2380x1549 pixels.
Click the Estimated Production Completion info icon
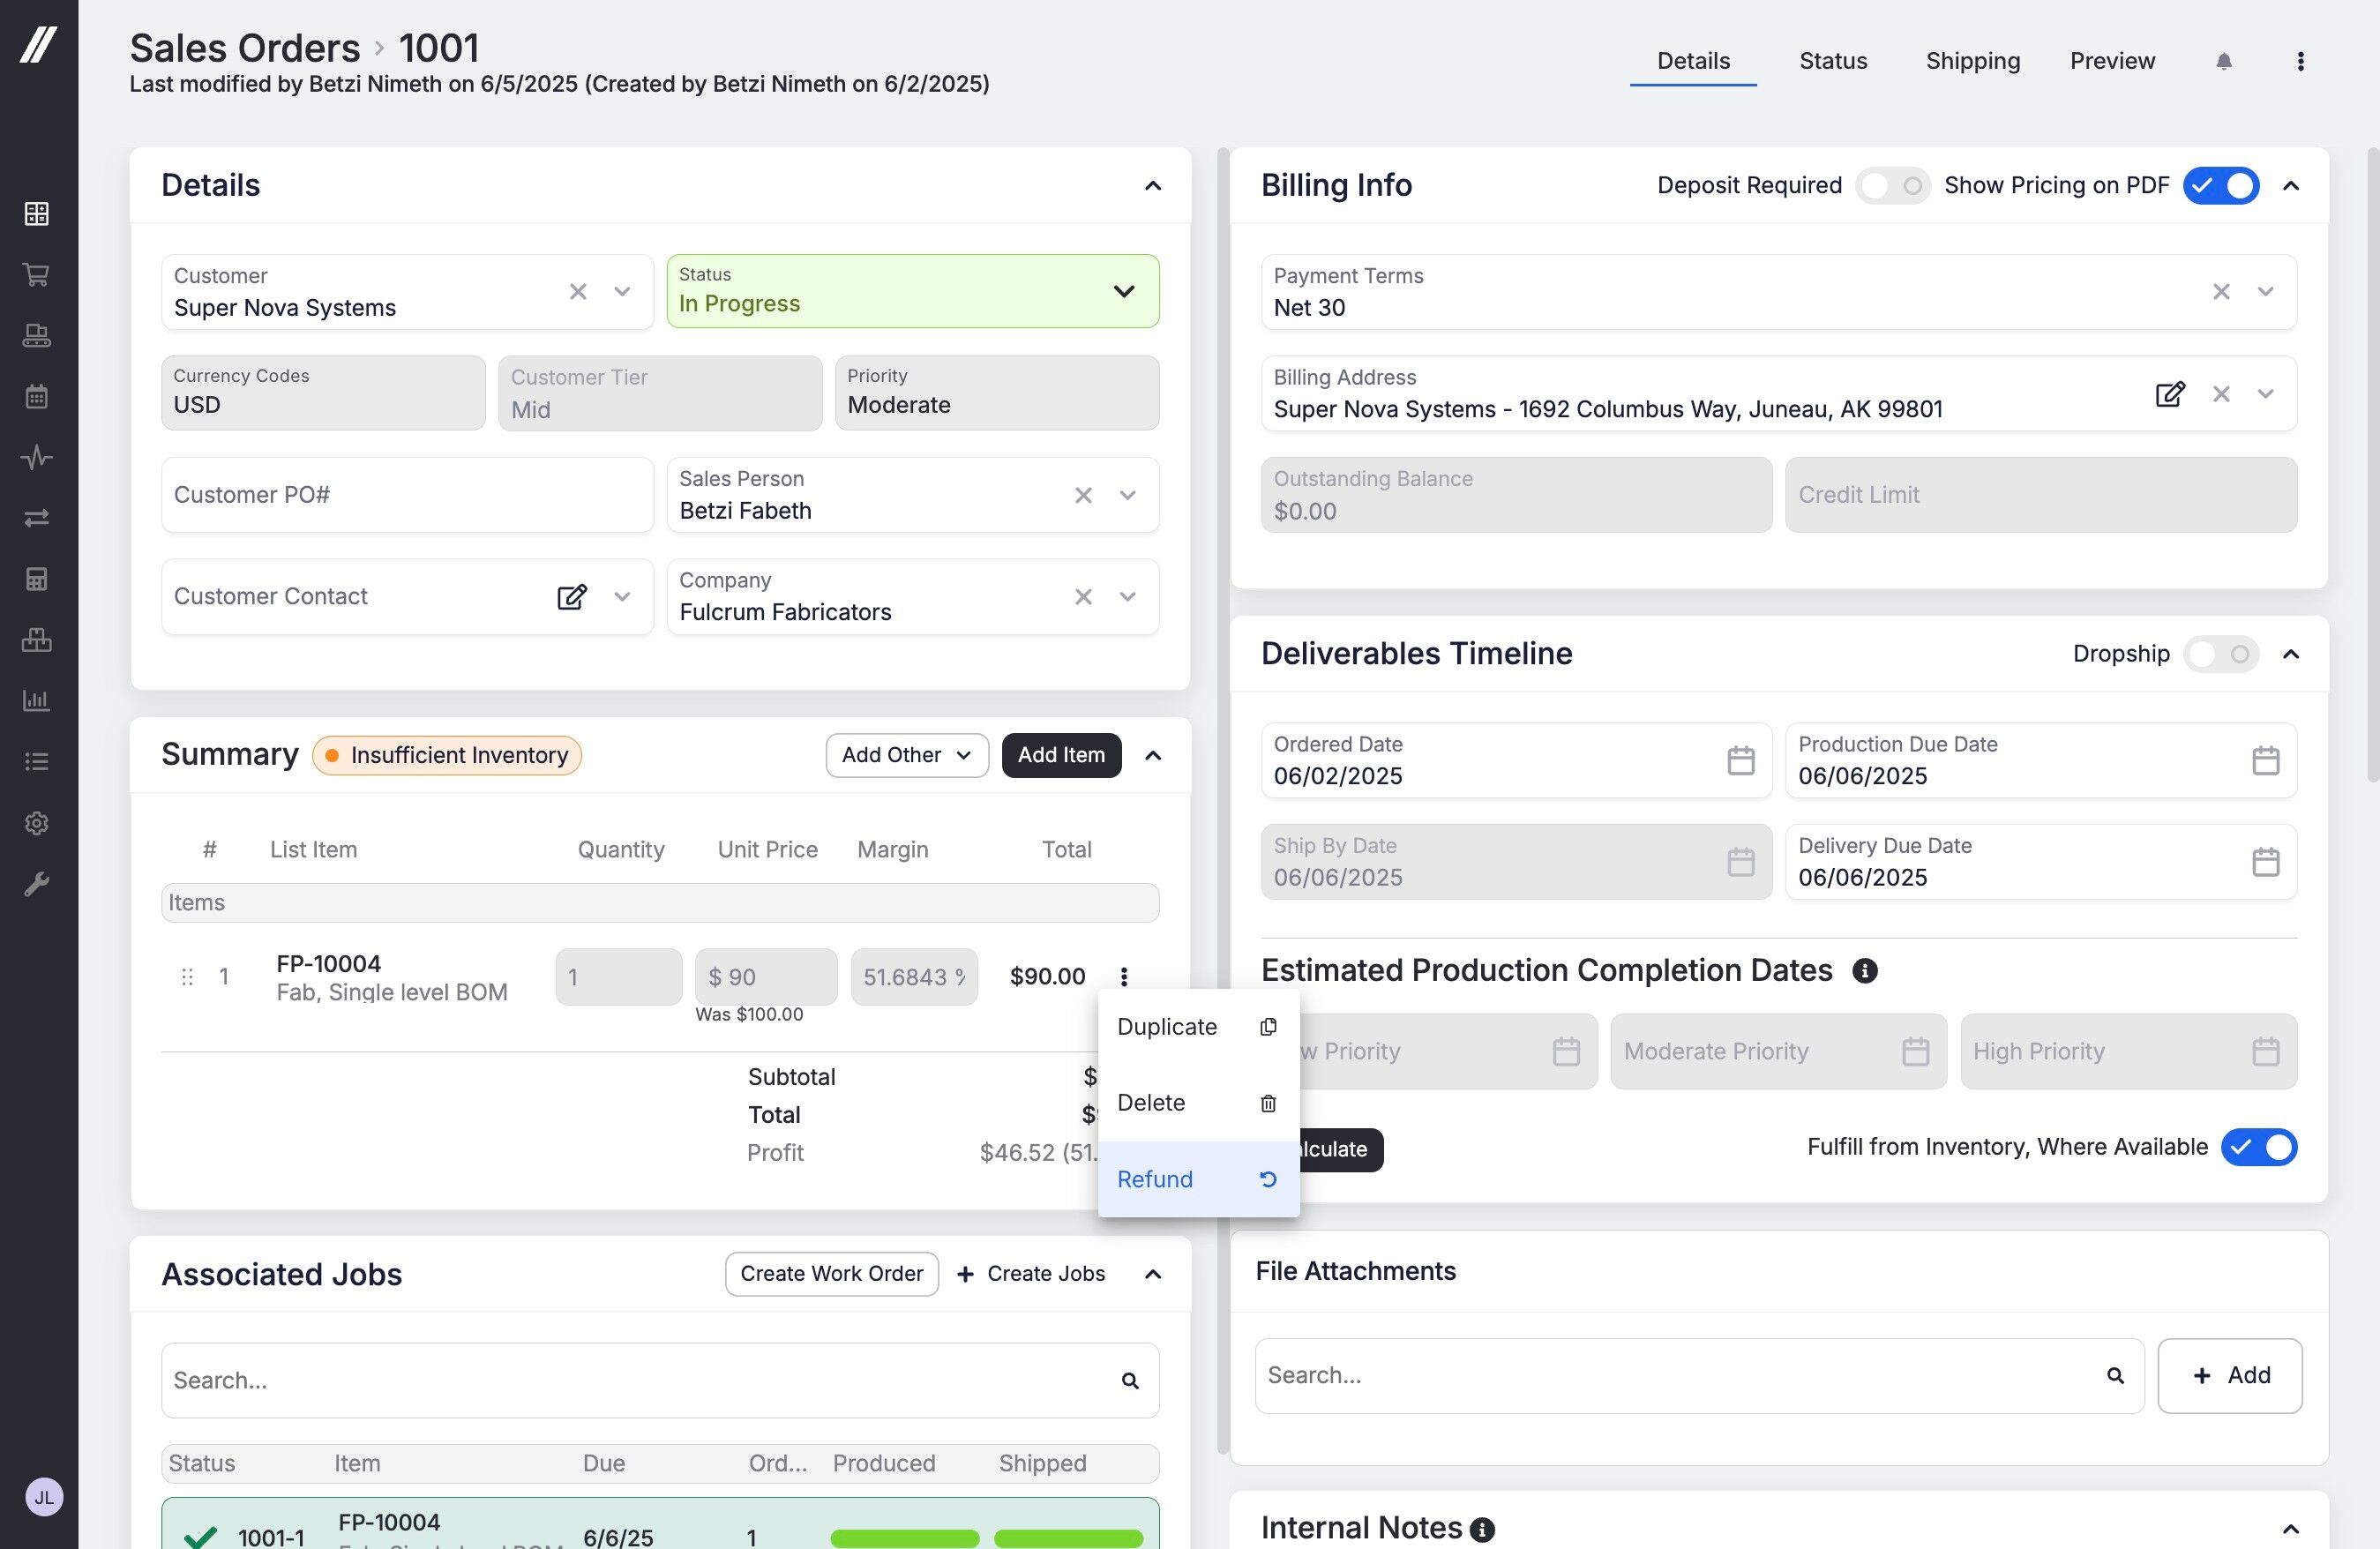1864,970
